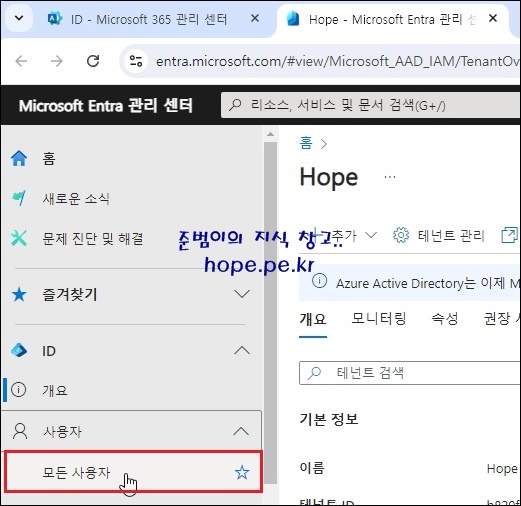Collapse the 사용자 section chevron

(x=241, y=431)
